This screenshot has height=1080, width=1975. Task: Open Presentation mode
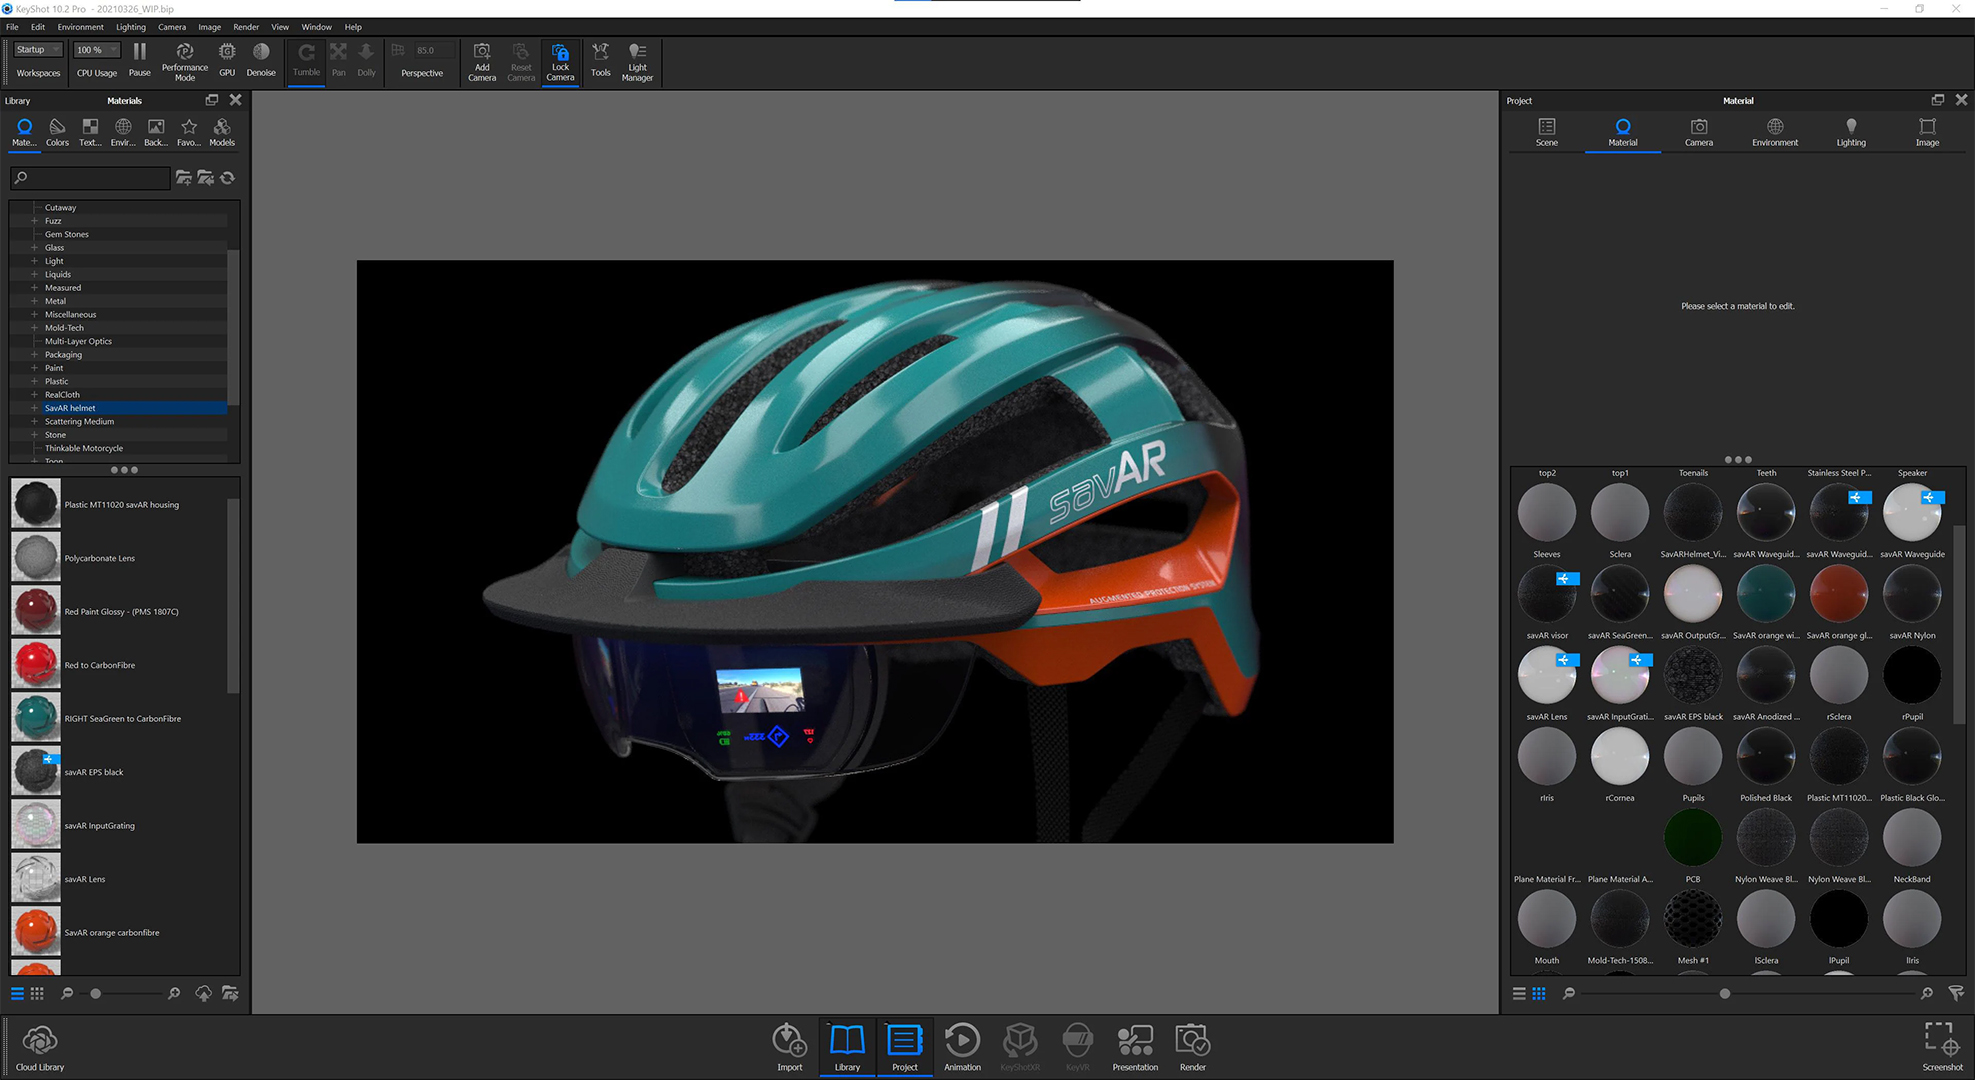[1135, 1047]
